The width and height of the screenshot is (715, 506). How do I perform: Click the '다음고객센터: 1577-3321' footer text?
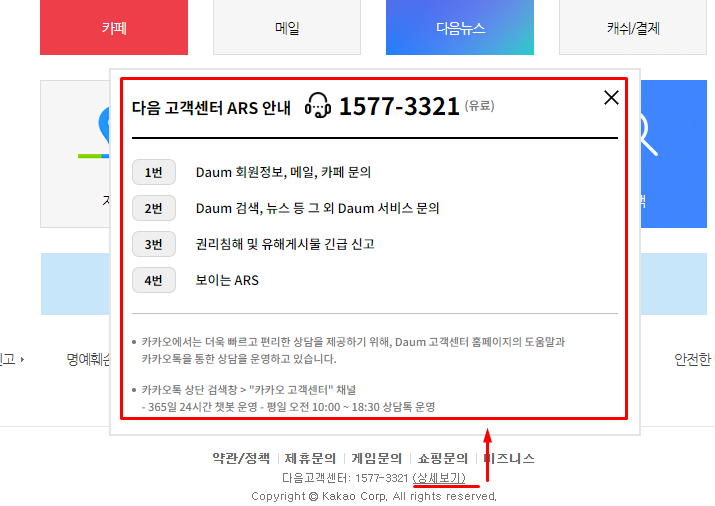point(345,478)
